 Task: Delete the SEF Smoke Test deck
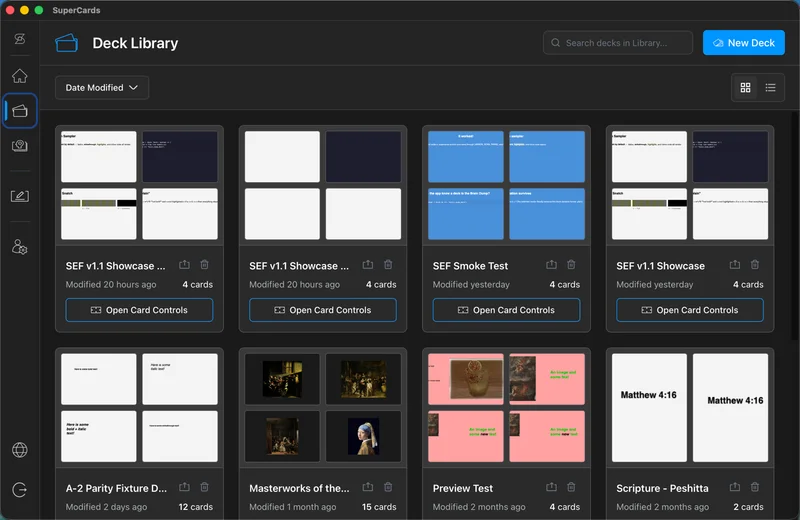(x=571, y=264)
